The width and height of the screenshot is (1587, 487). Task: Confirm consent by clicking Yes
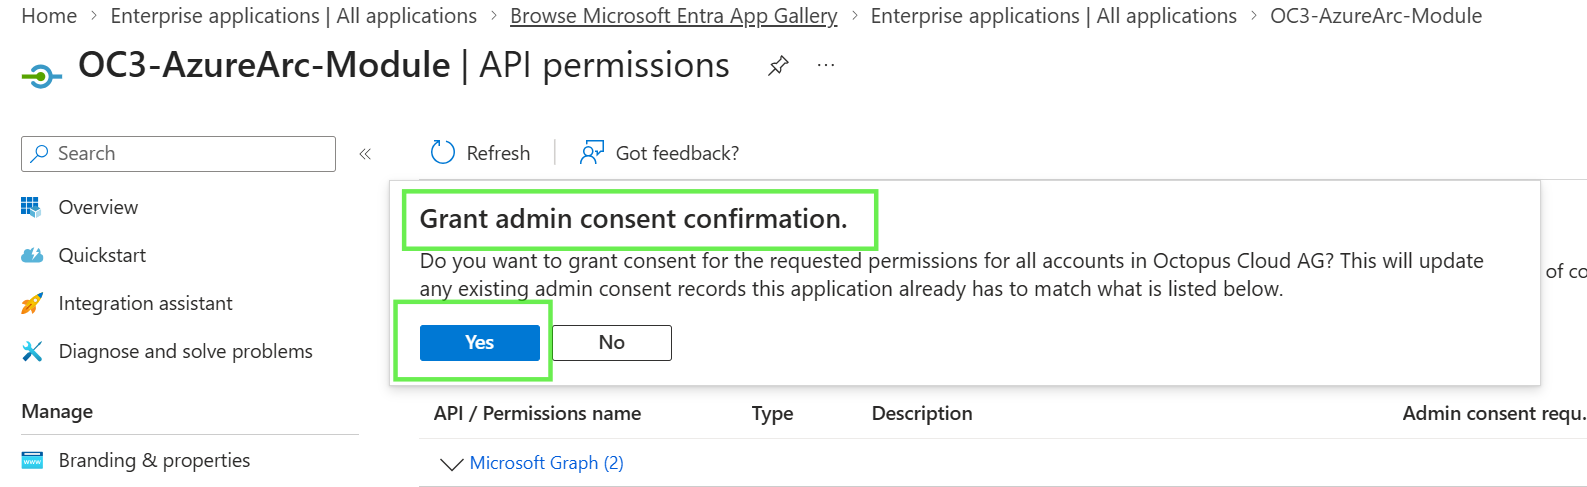(480, 342)
